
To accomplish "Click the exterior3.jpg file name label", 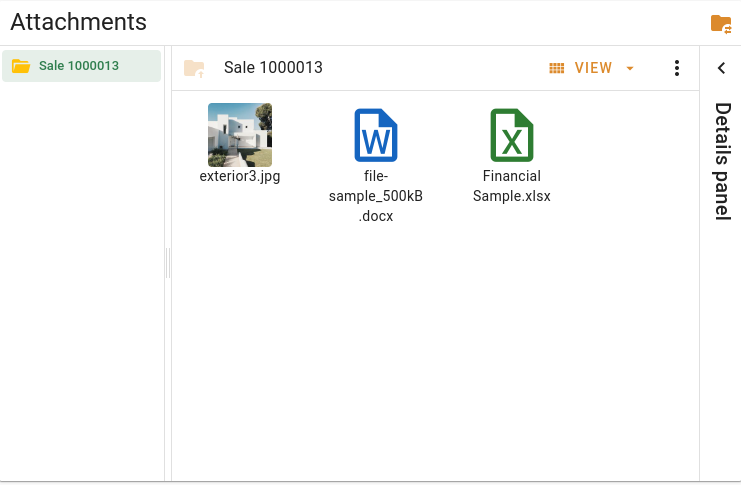I will pos(240,176).
